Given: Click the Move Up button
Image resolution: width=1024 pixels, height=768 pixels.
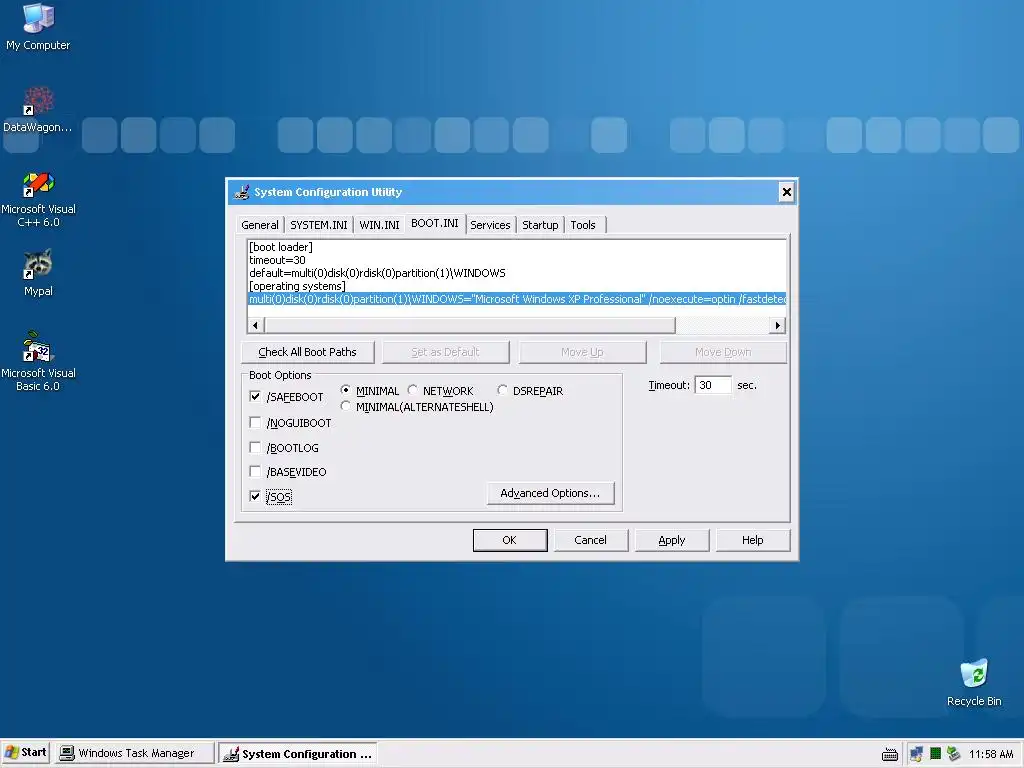Looking at the screenshot, I should click(x=582, y=352).
